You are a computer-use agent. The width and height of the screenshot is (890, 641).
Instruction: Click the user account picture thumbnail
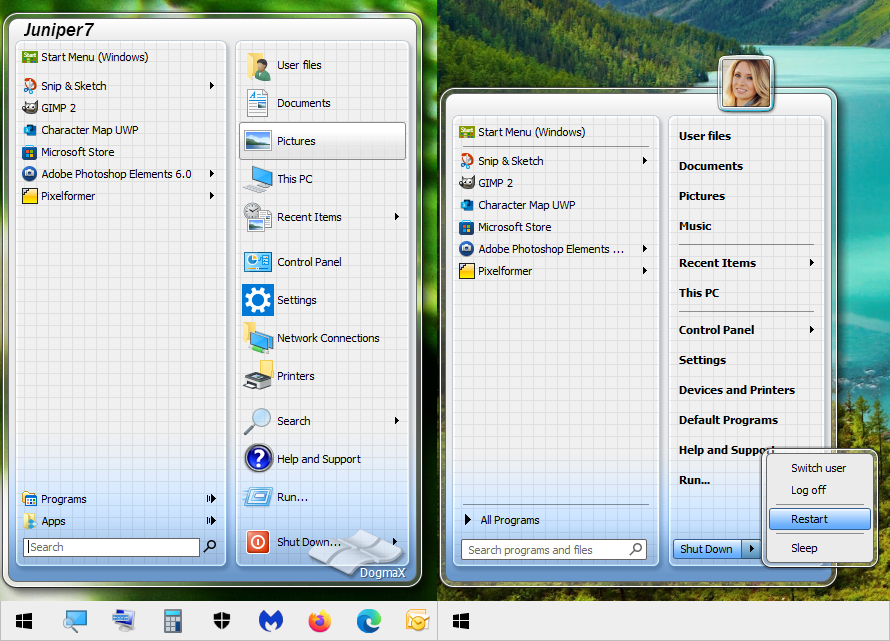tap(745, 82)
